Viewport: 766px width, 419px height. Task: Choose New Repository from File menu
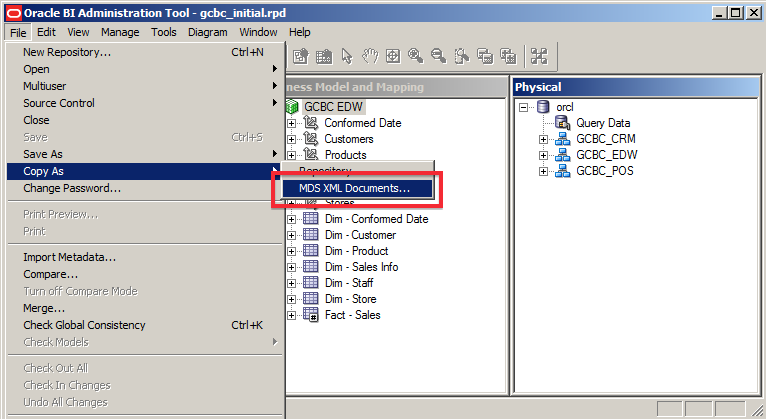tap(145, 52)
